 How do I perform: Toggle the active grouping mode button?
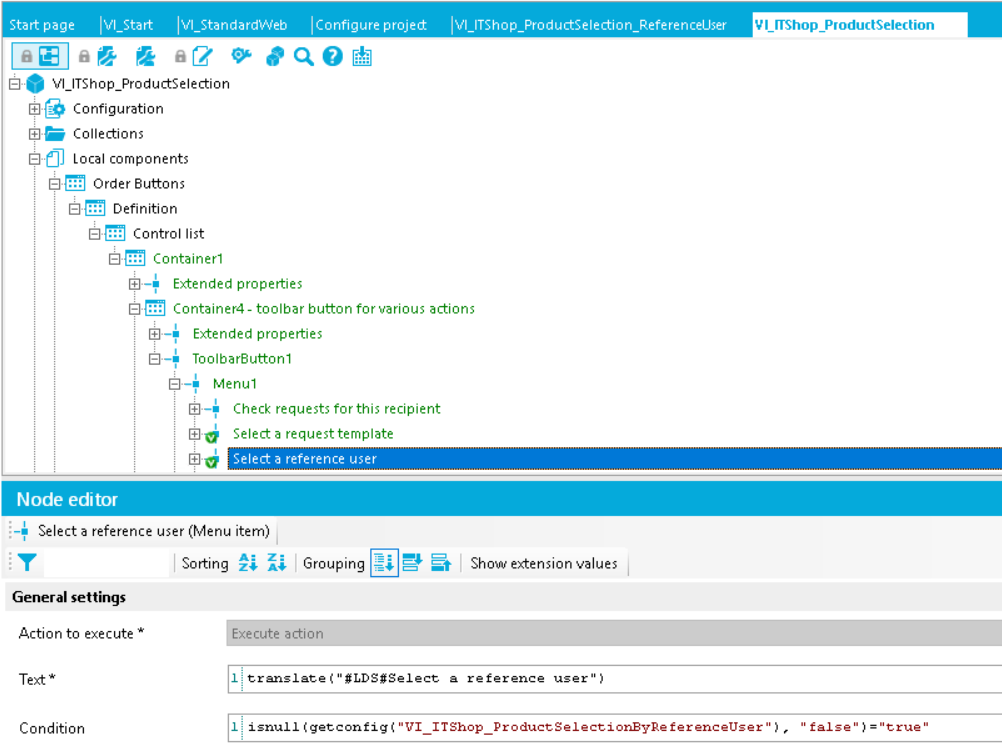384,563
